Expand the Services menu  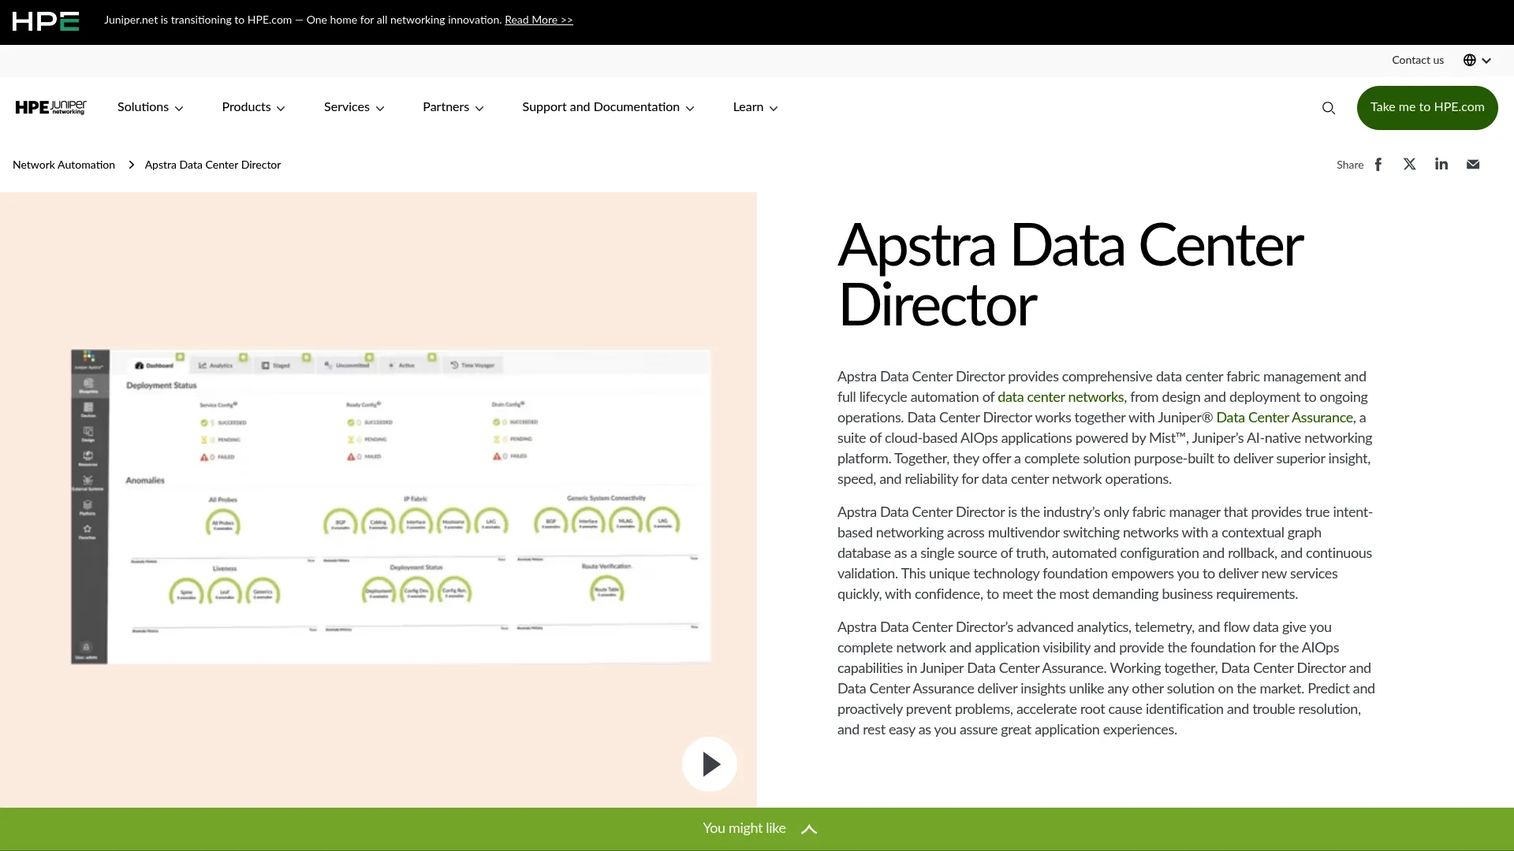tap(354, 107)
